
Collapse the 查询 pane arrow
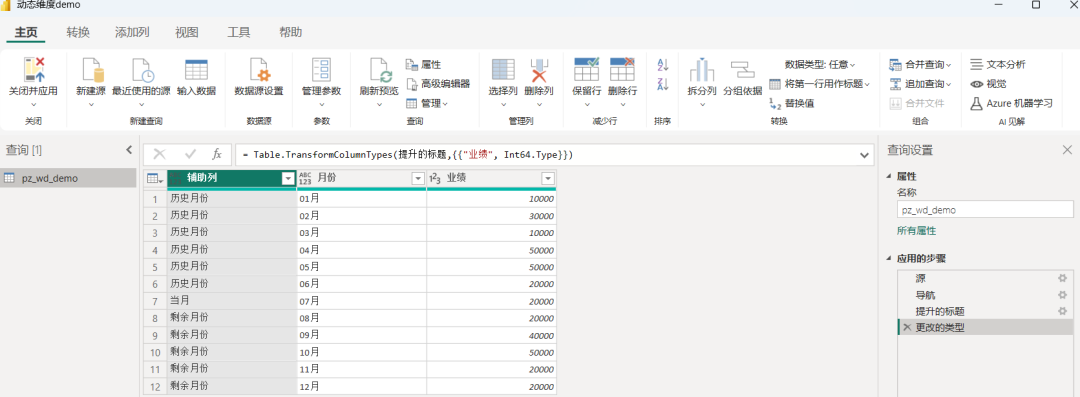point(129,150)
